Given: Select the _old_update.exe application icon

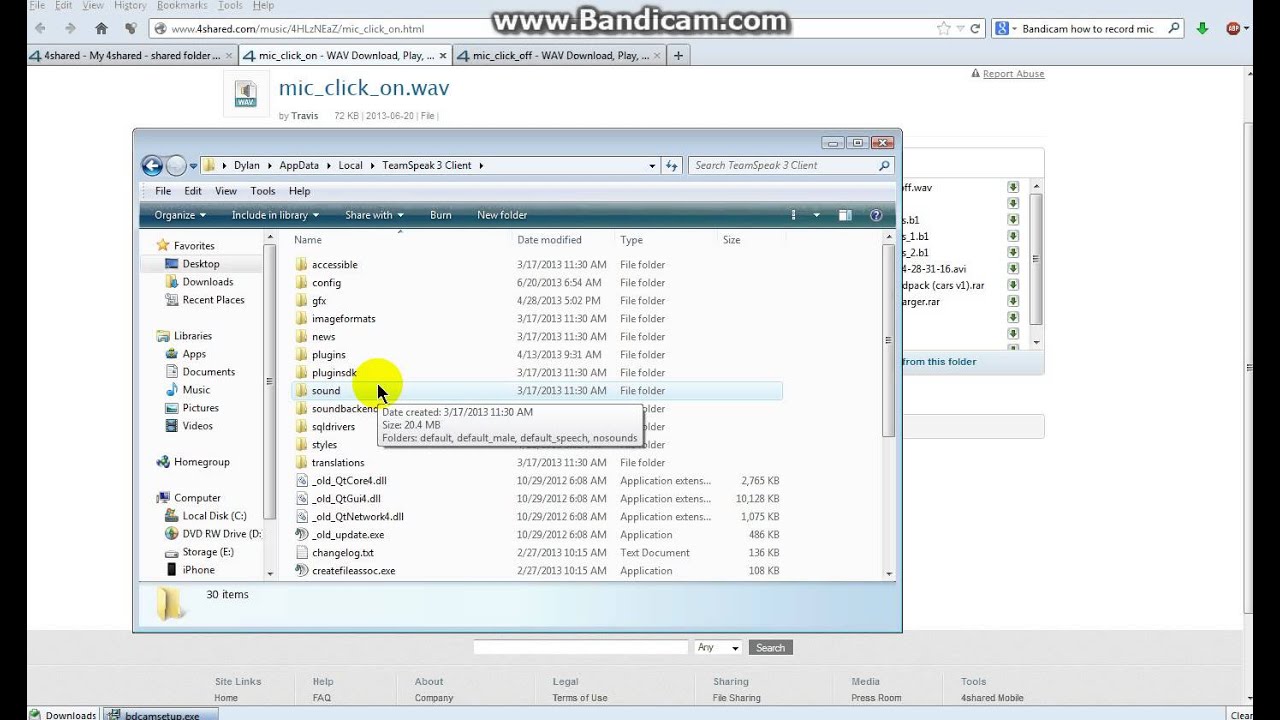Looking at the screenshot, I should 302,535.
